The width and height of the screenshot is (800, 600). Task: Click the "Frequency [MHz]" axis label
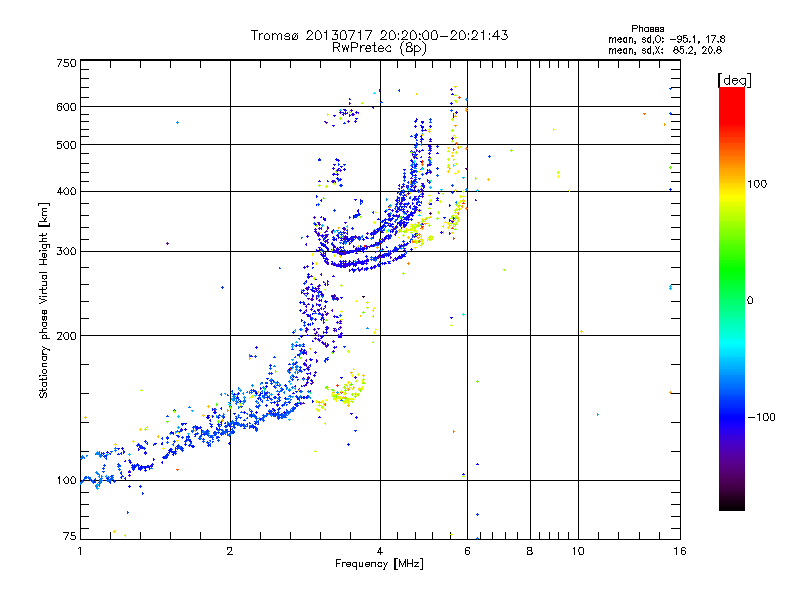click(x=379, y=564)
